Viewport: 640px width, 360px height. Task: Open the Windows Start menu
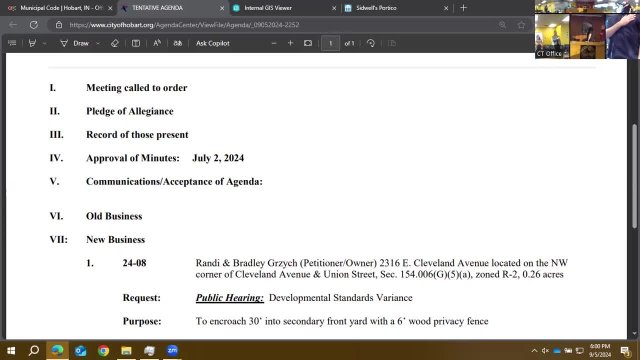point(11,351)
